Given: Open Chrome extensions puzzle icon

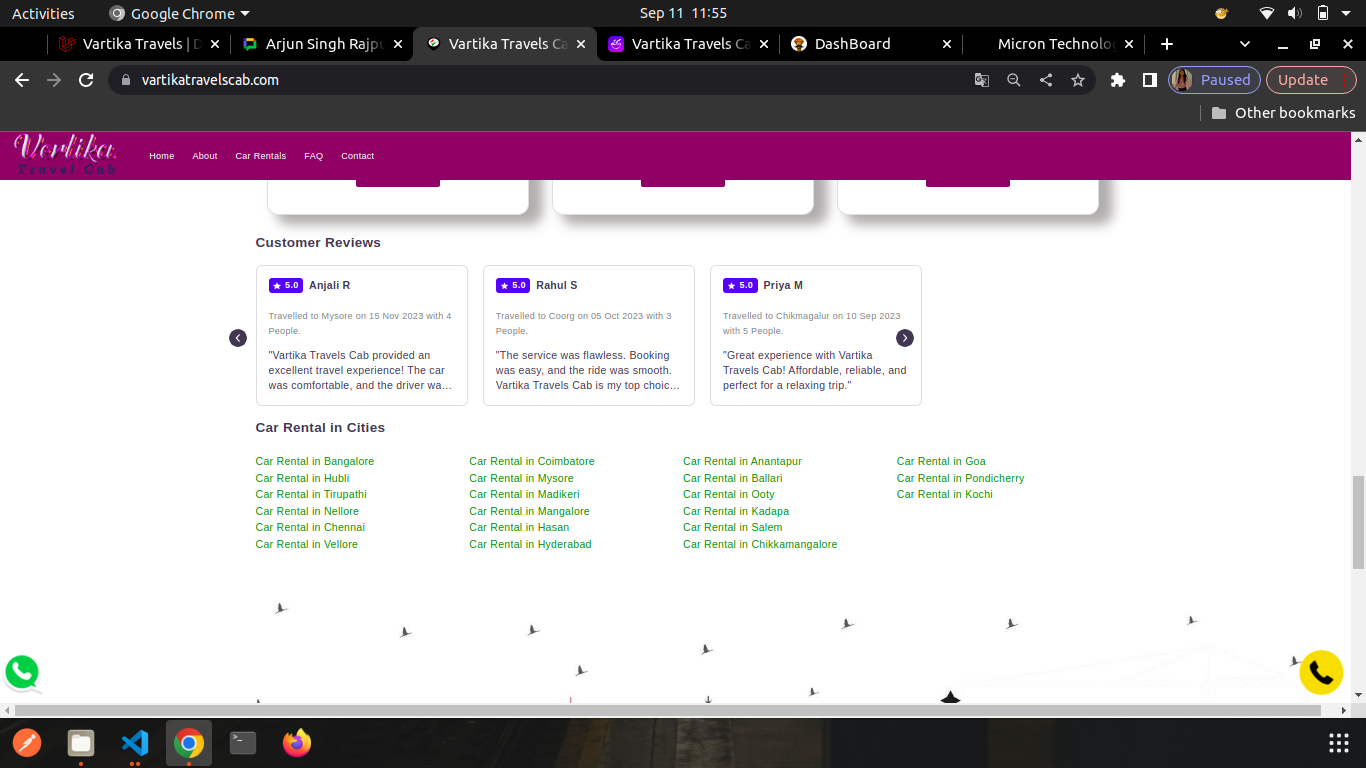Looking at the screenshot, I should click(x=1118, y=80).
